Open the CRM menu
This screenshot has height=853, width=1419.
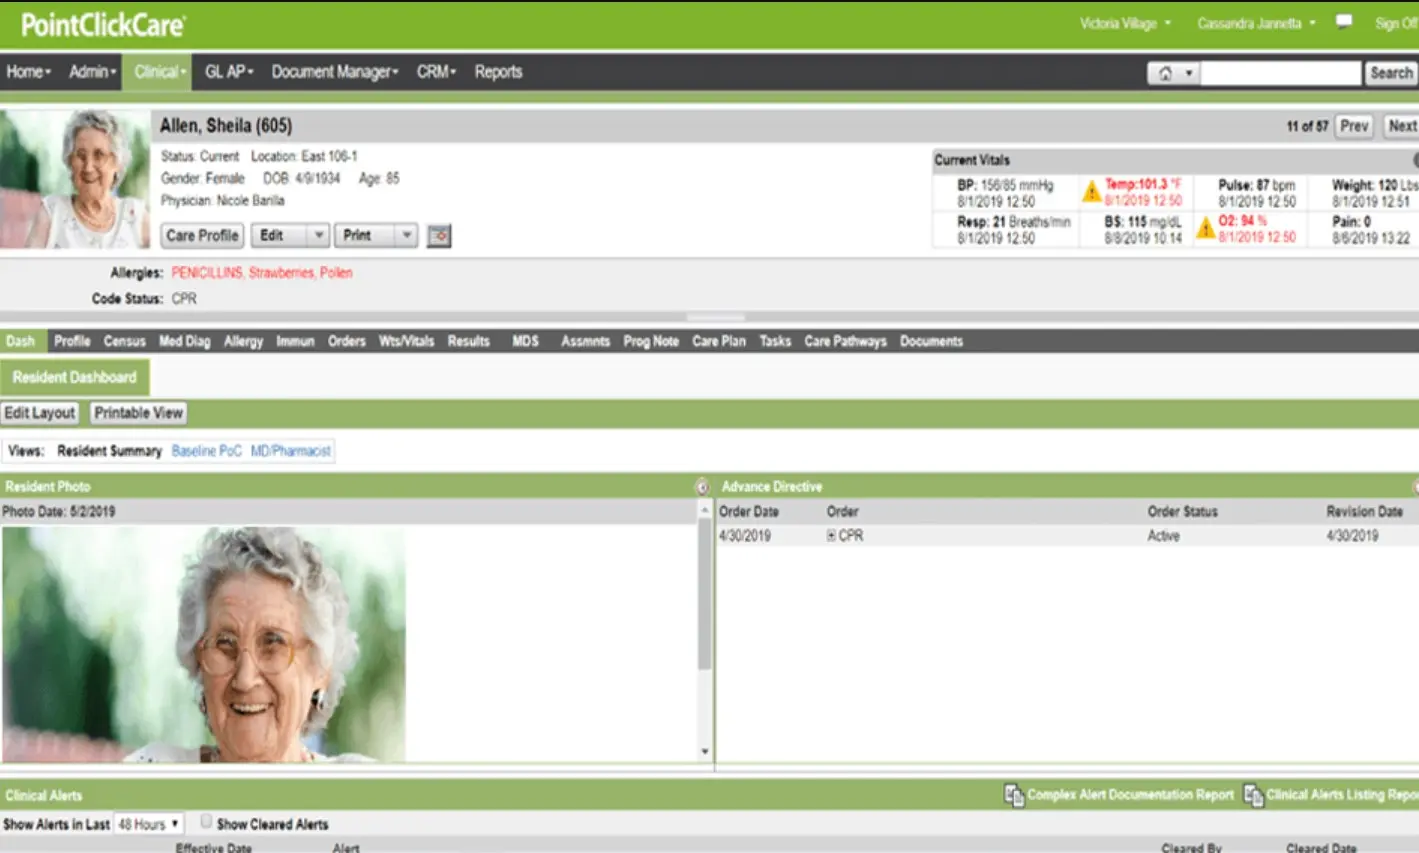tap(436, 71)
